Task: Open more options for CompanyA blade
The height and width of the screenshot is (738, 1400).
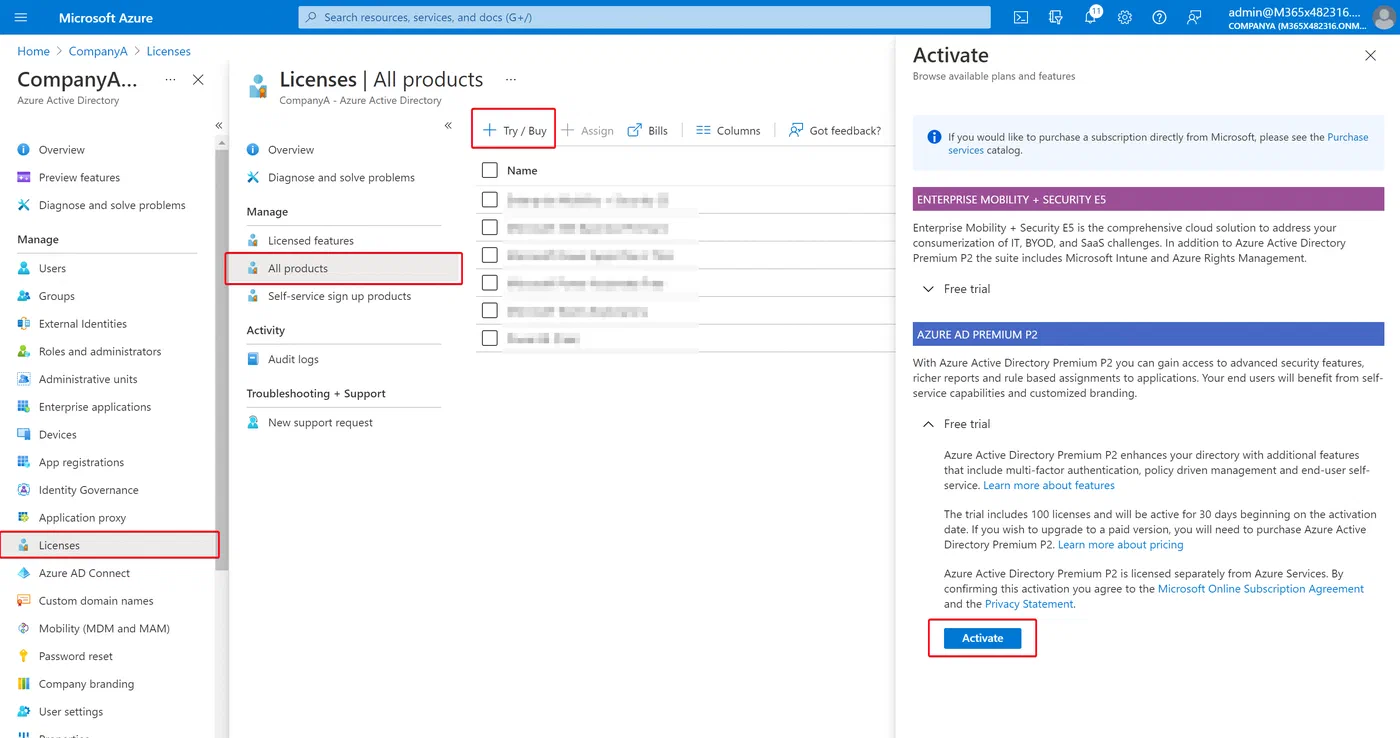Action: pyautogui.click(x=170, y=80)
